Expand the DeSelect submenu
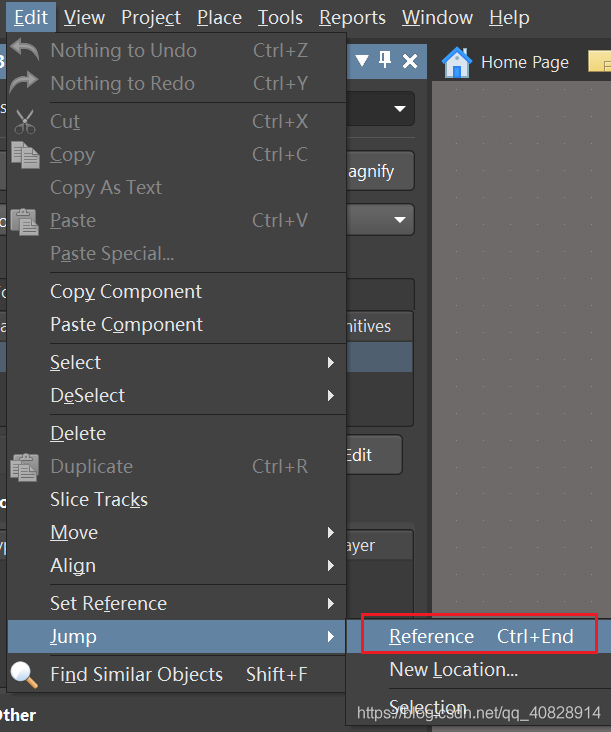This screenshot has width=611, height=732. click(x=176, y=396)
